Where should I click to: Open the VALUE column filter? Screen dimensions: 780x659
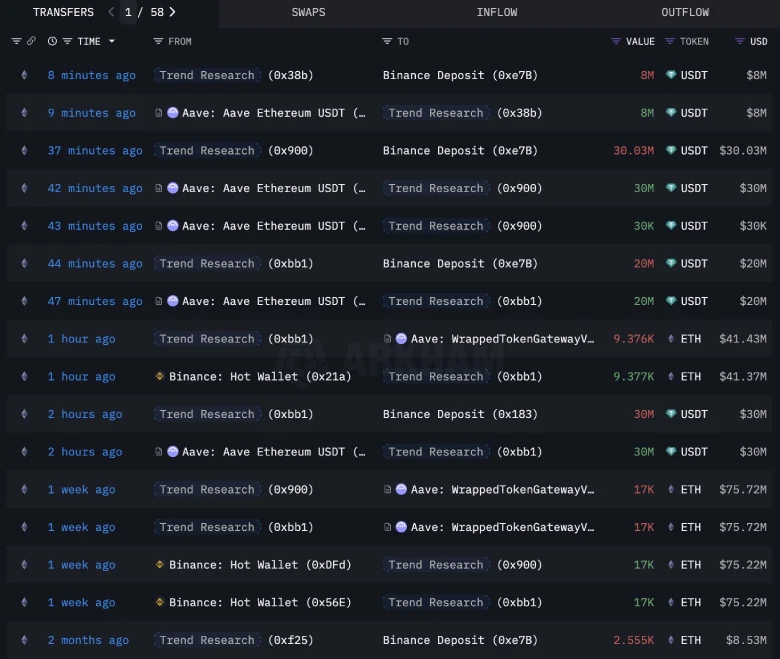click(616, 41)
